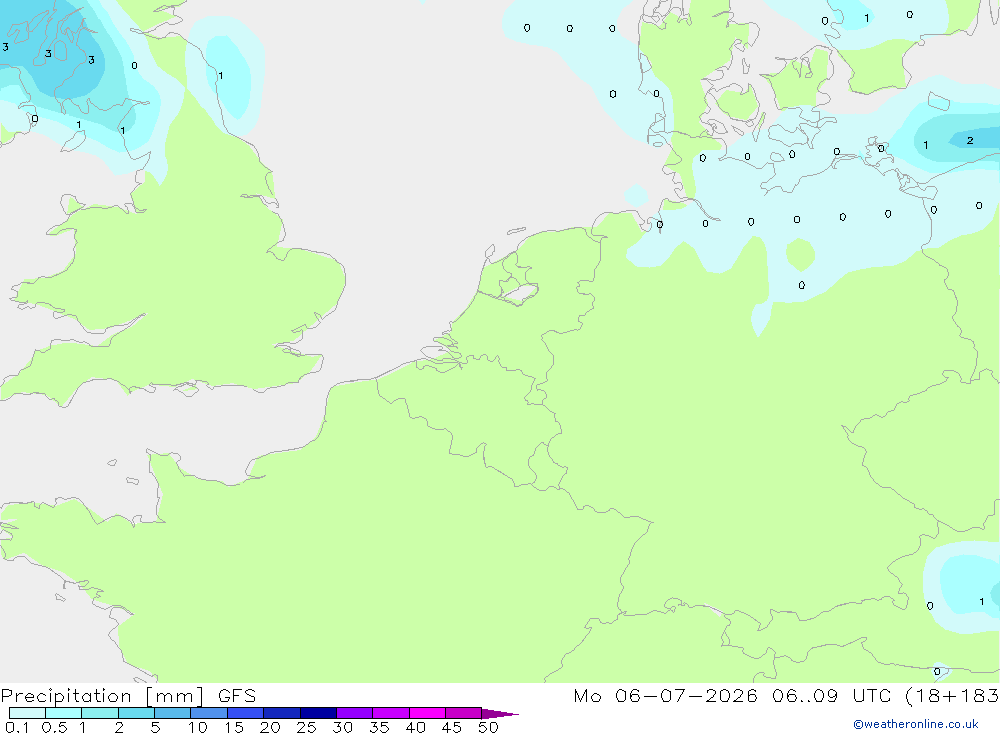Pick the legend swatch between 20 and 25
The width and height of the screenshot is (1000, 733).
(282, 713)
